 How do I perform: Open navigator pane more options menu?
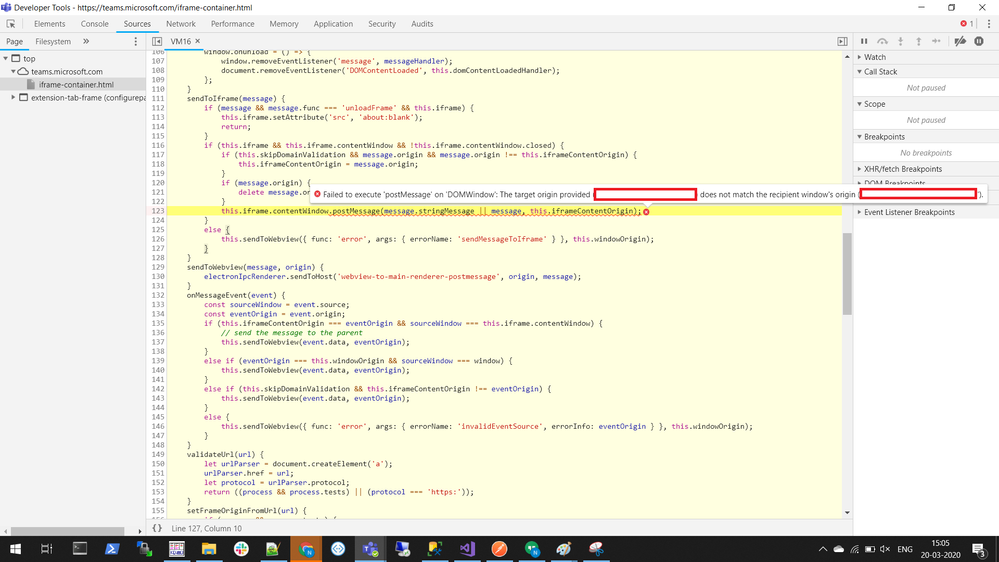click(136, 42)
